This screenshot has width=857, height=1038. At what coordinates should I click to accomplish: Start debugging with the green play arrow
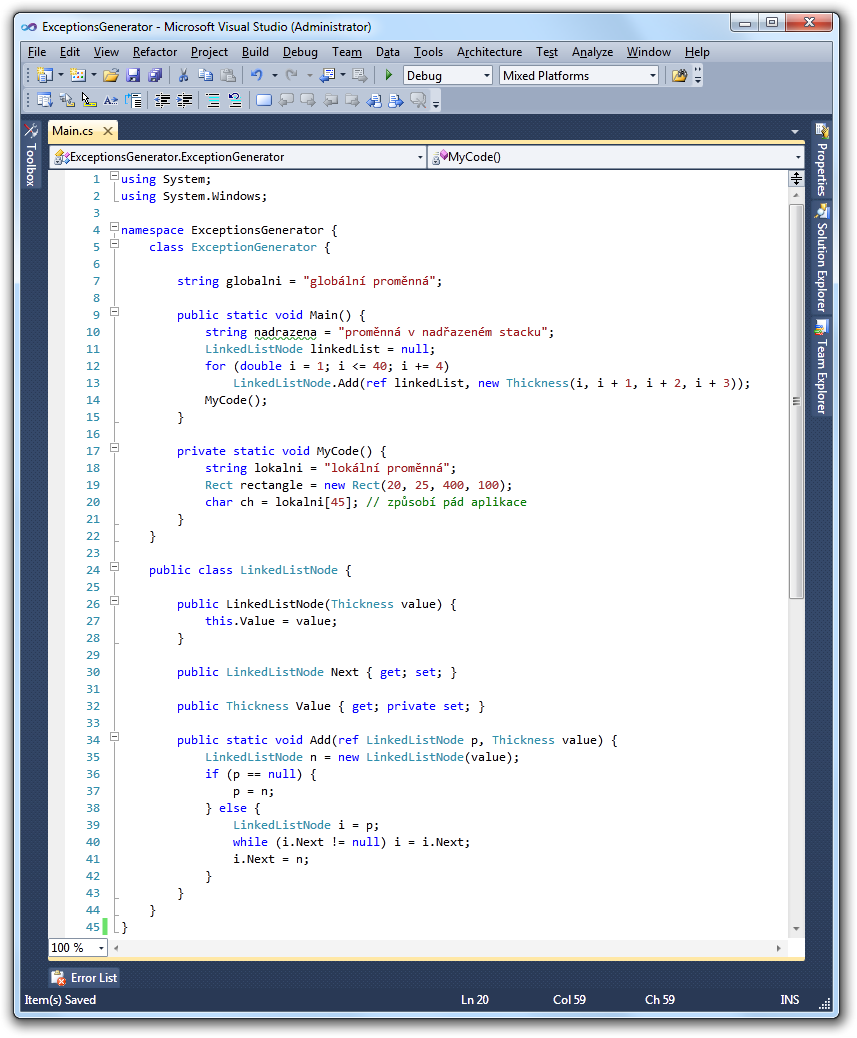pos(388,75)
